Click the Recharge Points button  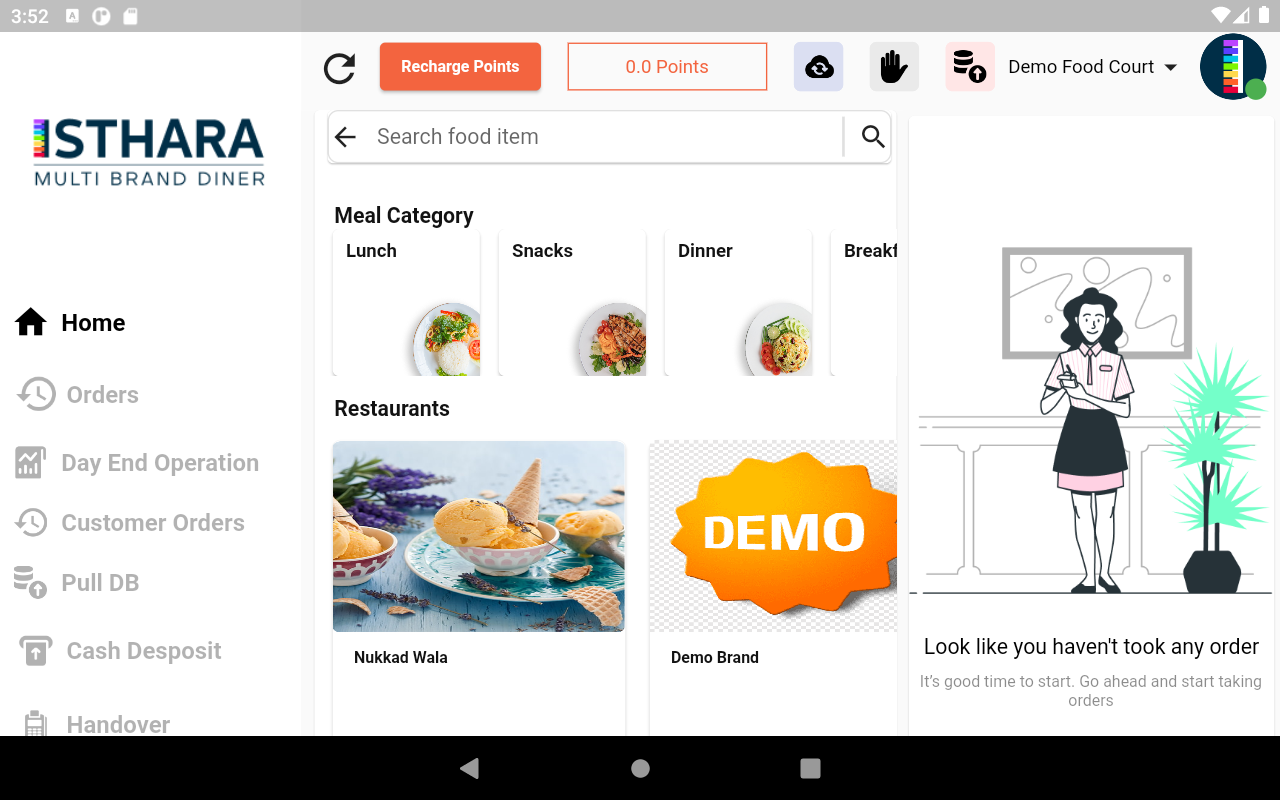[460, 67]
